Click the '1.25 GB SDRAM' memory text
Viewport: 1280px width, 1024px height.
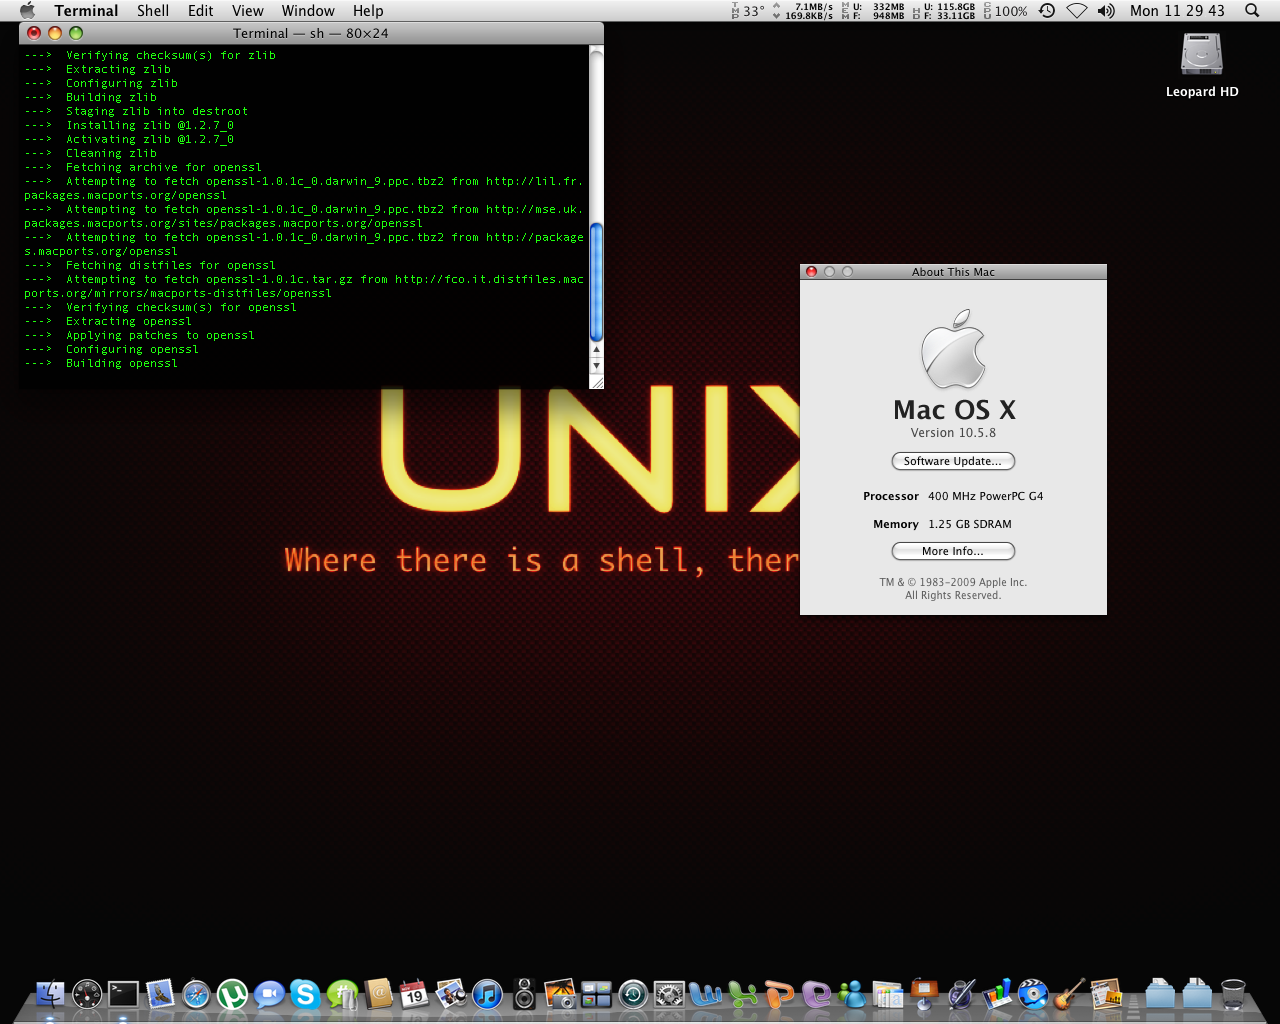click(x=970, y=524)
